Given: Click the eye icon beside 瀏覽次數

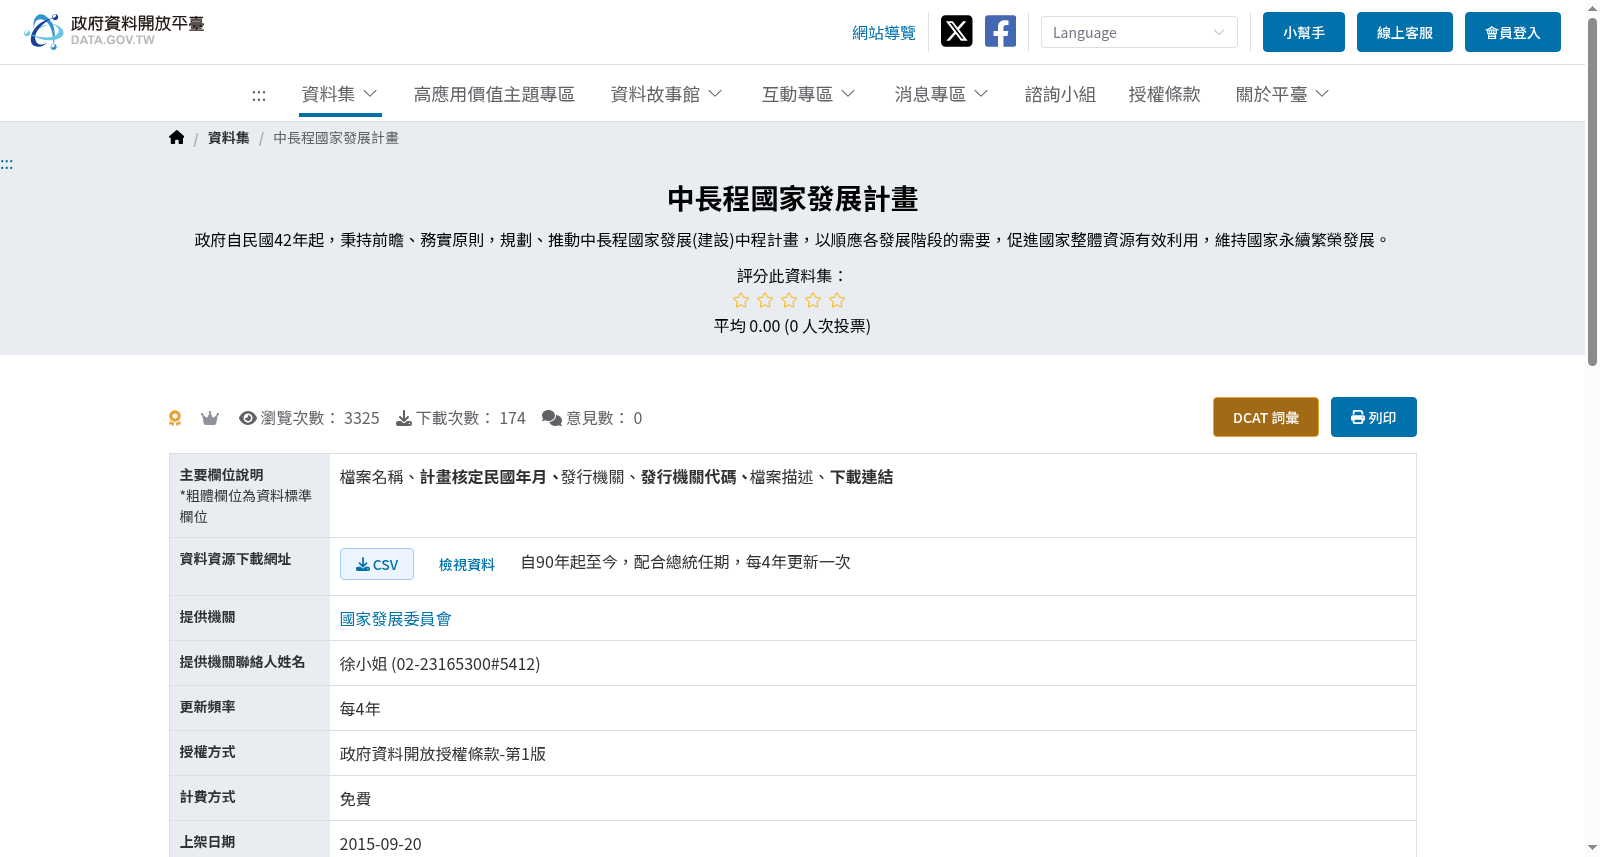Looking at the screenshot, I should coord(248,418).
